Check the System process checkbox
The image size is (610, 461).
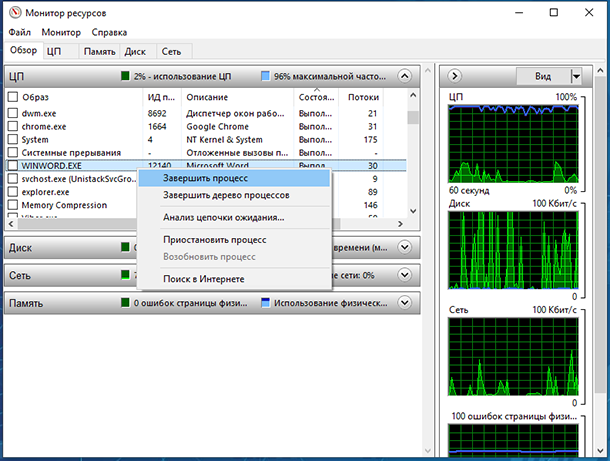[x=13, y=139]
